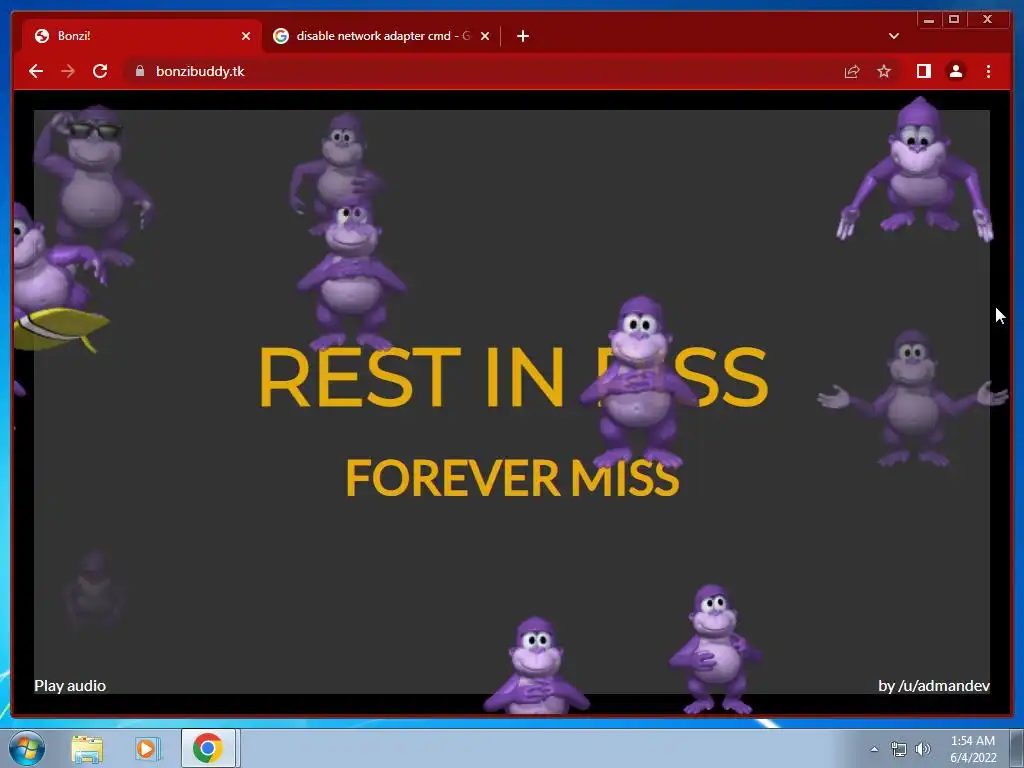This screenshot has height=768, width=1024.
Task: Open the network status tray icon
Action: coord(899,749)
